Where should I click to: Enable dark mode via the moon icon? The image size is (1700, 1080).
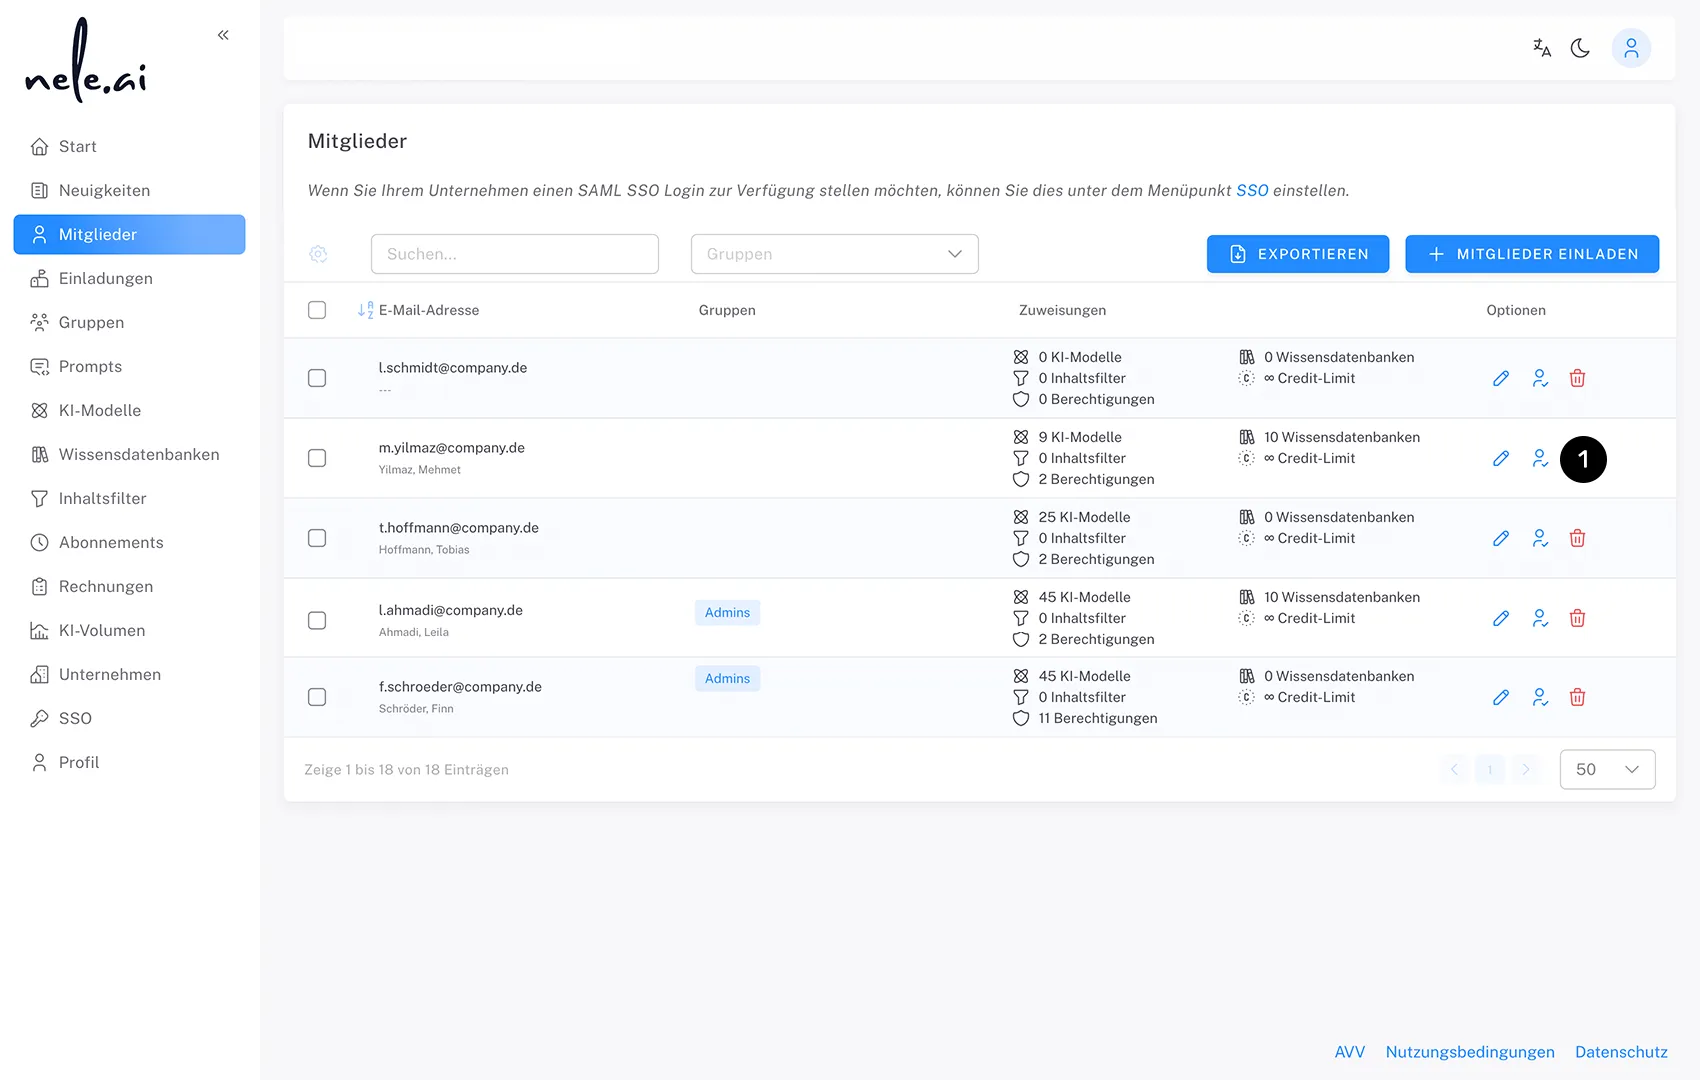point(1581,47)
